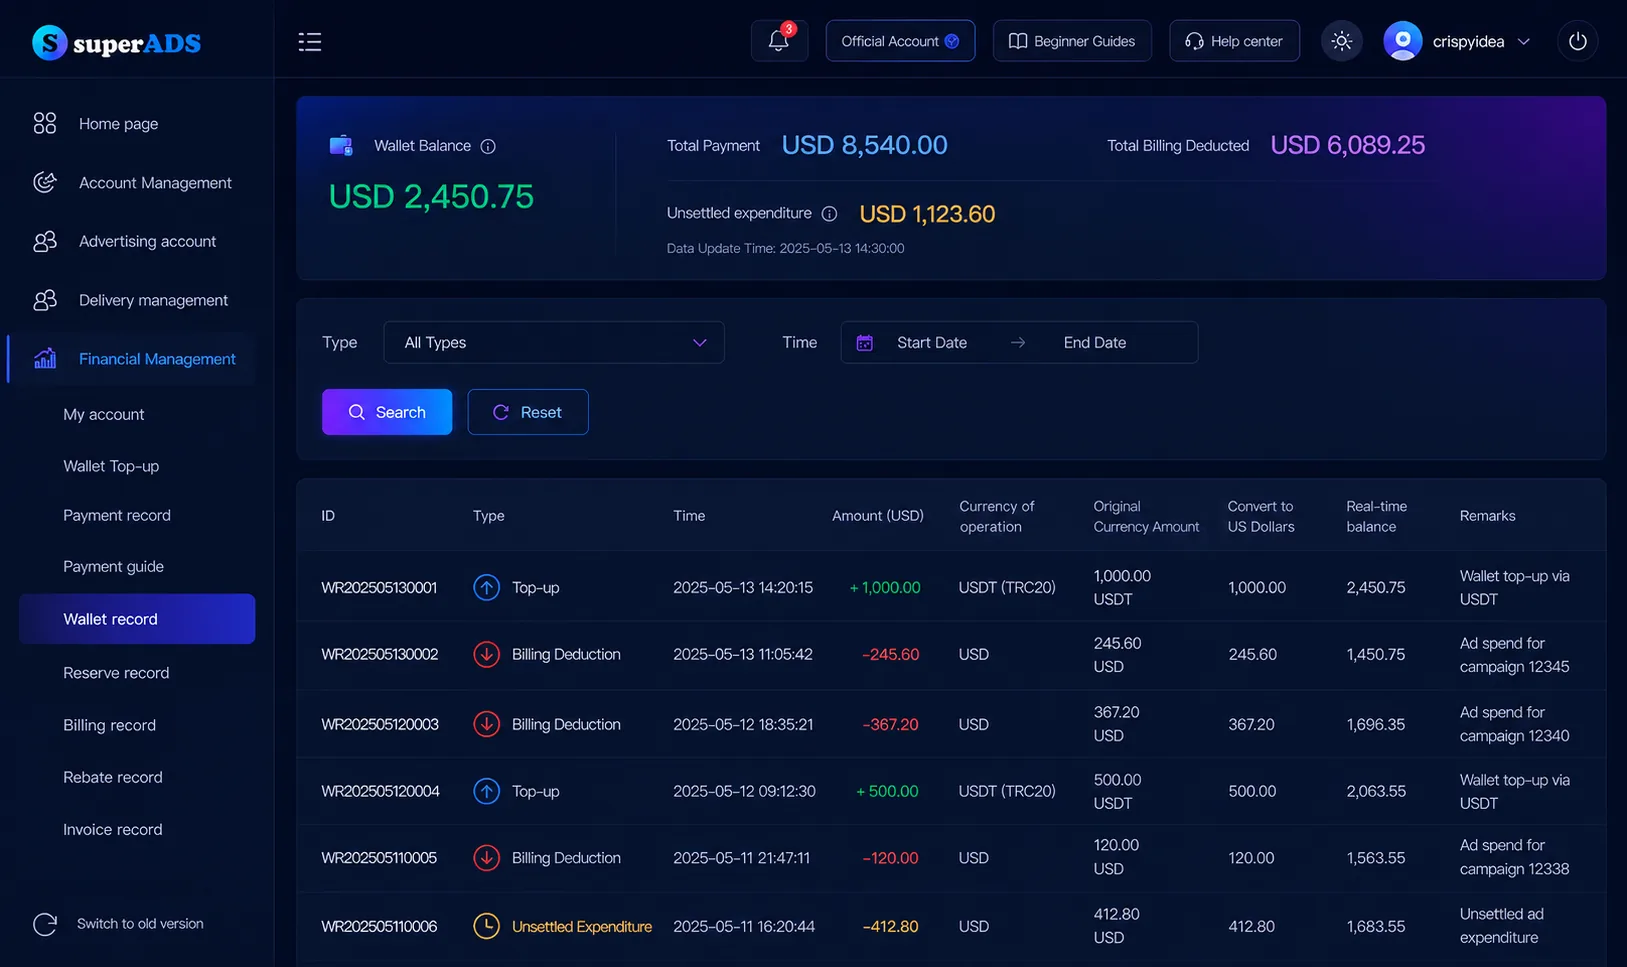Click the Switch to old version link

tap(140, 924)
